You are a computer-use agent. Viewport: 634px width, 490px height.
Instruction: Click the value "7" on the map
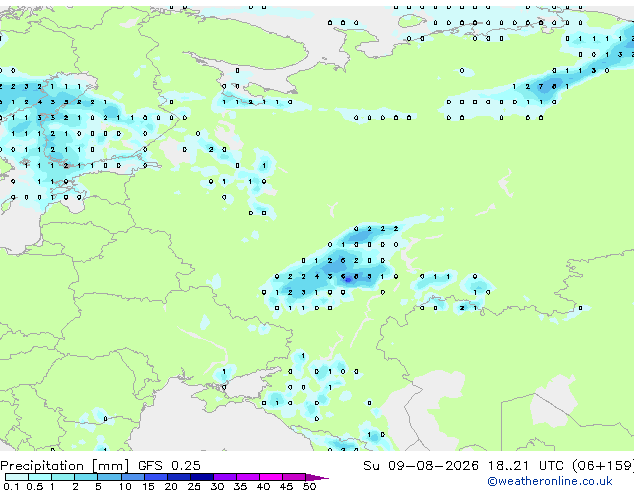pyautogui.click(x=541, y=87)
